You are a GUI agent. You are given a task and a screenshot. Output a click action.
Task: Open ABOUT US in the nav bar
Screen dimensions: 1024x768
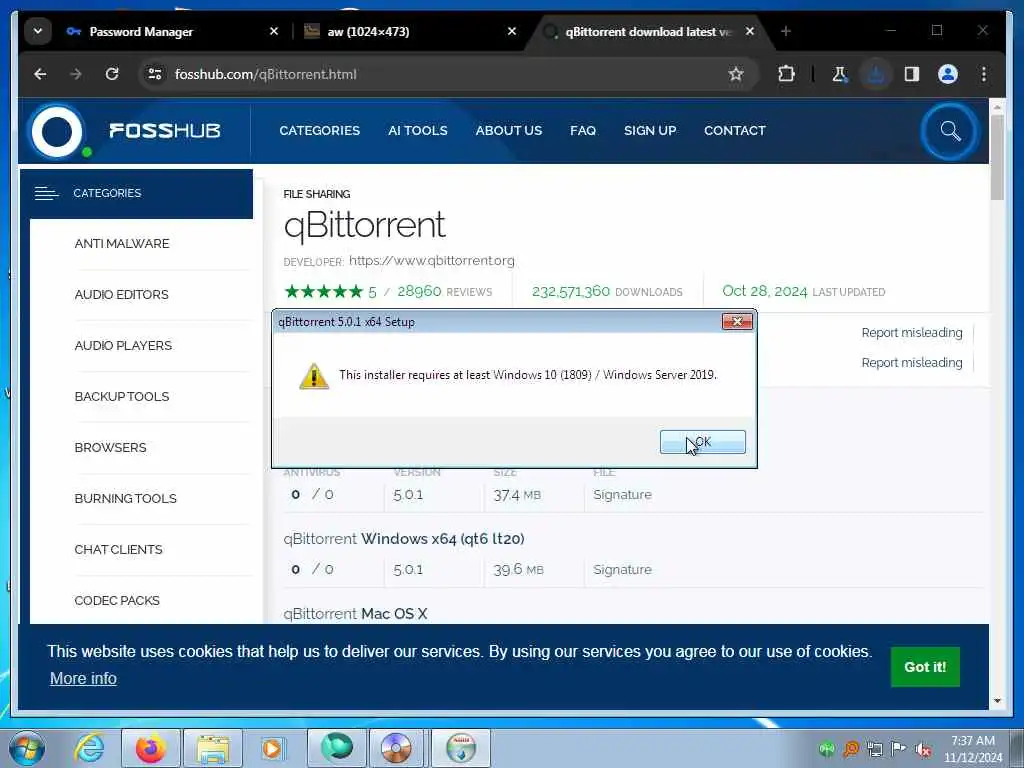tap(509, 131)
